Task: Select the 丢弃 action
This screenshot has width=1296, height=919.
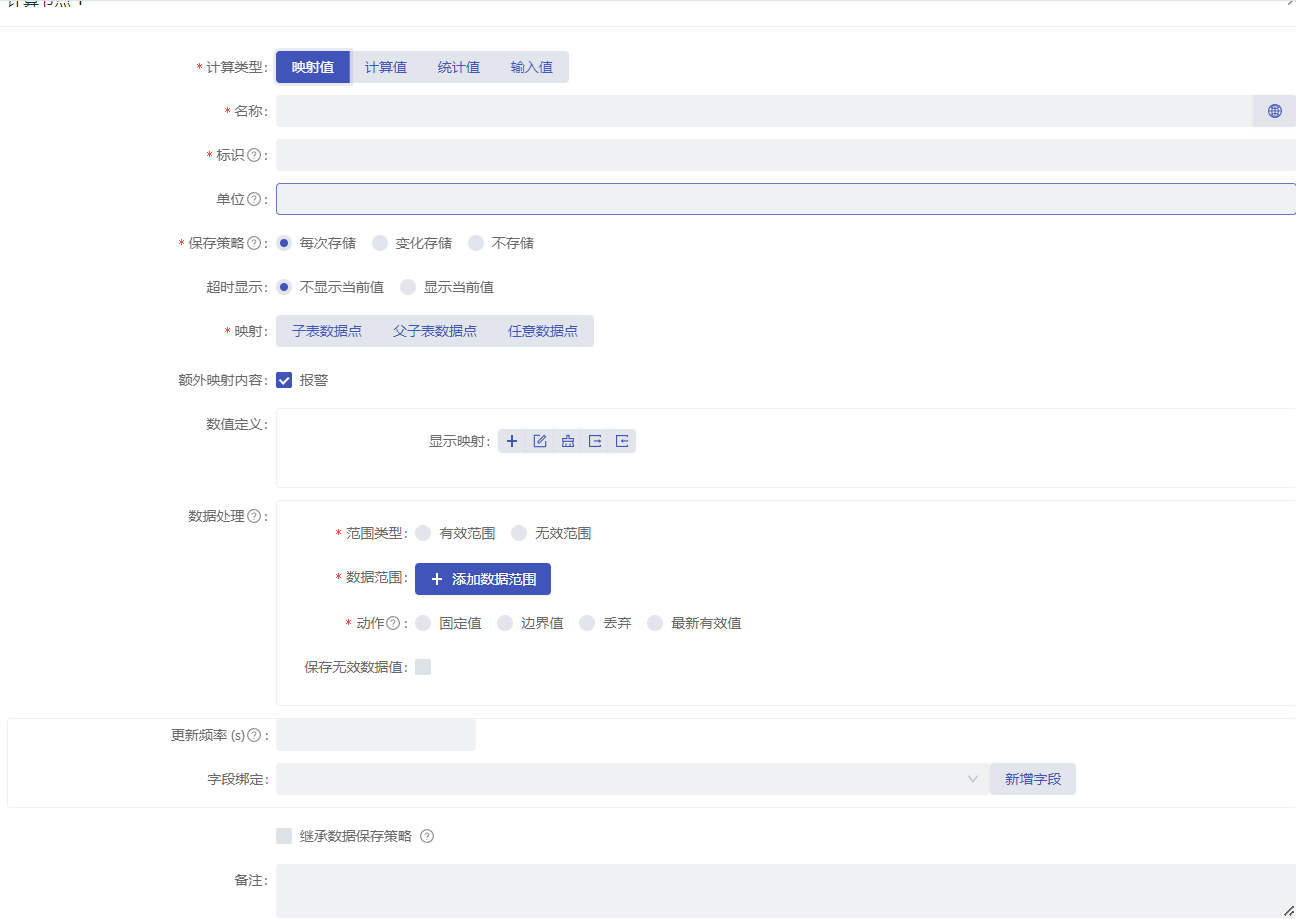Action: (587, 623)
